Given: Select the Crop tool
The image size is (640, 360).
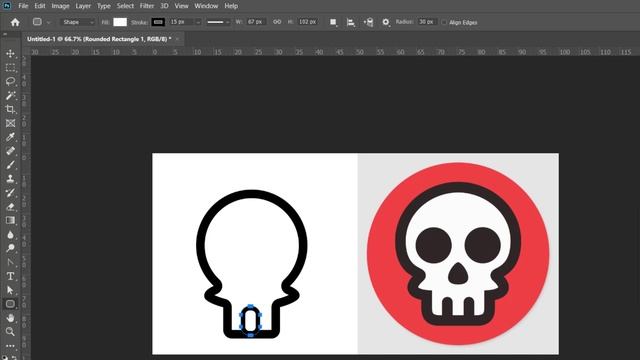Looking at the screenshot, I should coord(10,109).
